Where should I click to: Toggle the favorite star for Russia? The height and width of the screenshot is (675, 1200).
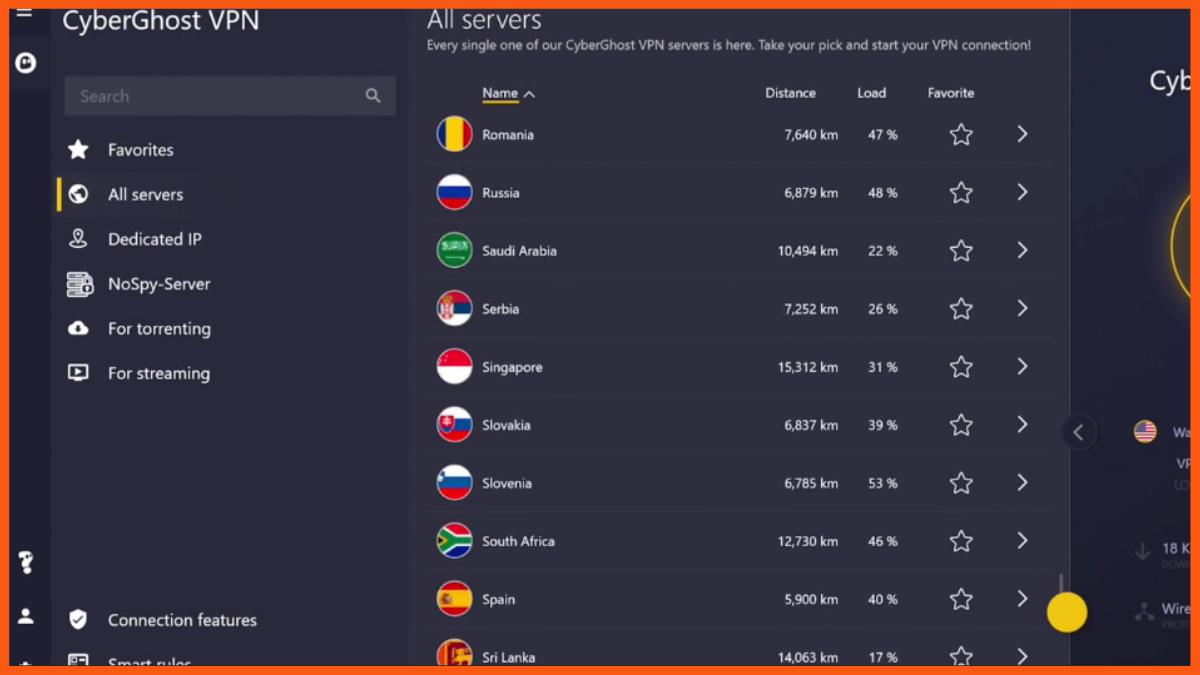[961, 193]
